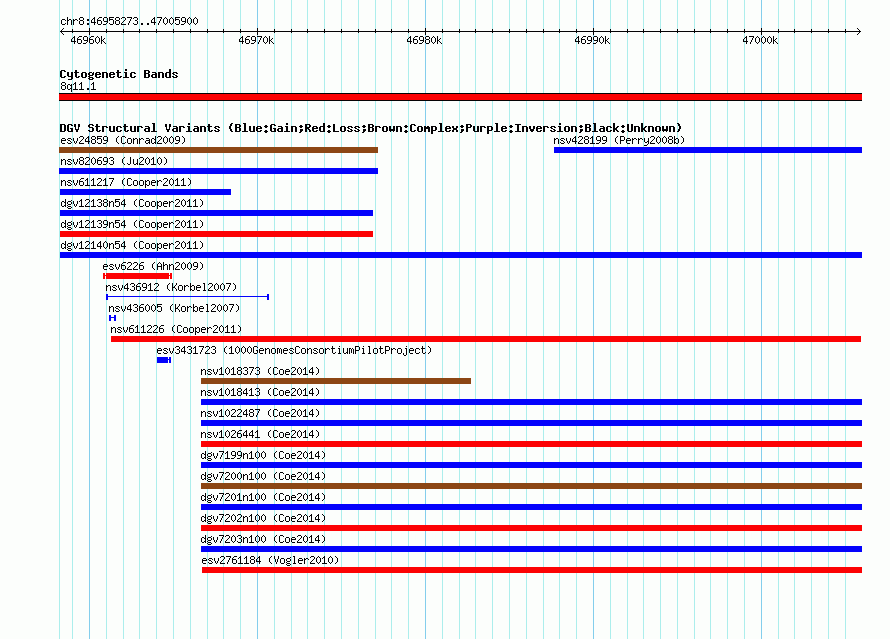
Task: Select the blue dgv12140n54 variant bar
Action: point(460,255)
